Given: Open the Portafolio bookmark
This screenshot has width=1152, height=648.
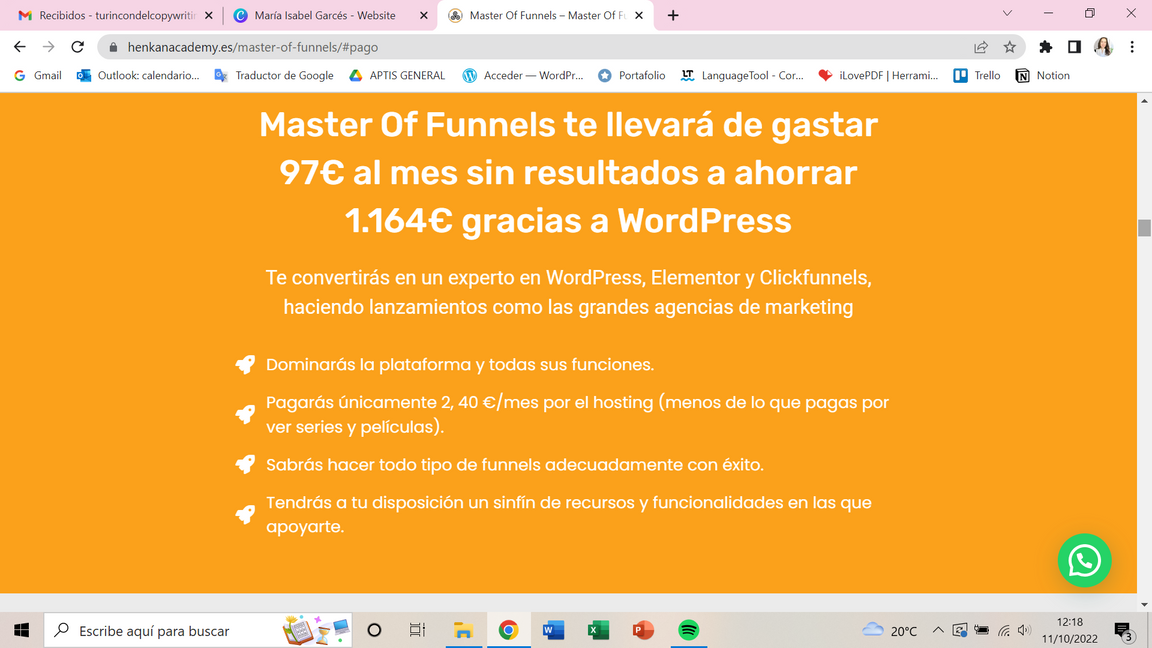Looking at the screenshot, I should [631, 76].
